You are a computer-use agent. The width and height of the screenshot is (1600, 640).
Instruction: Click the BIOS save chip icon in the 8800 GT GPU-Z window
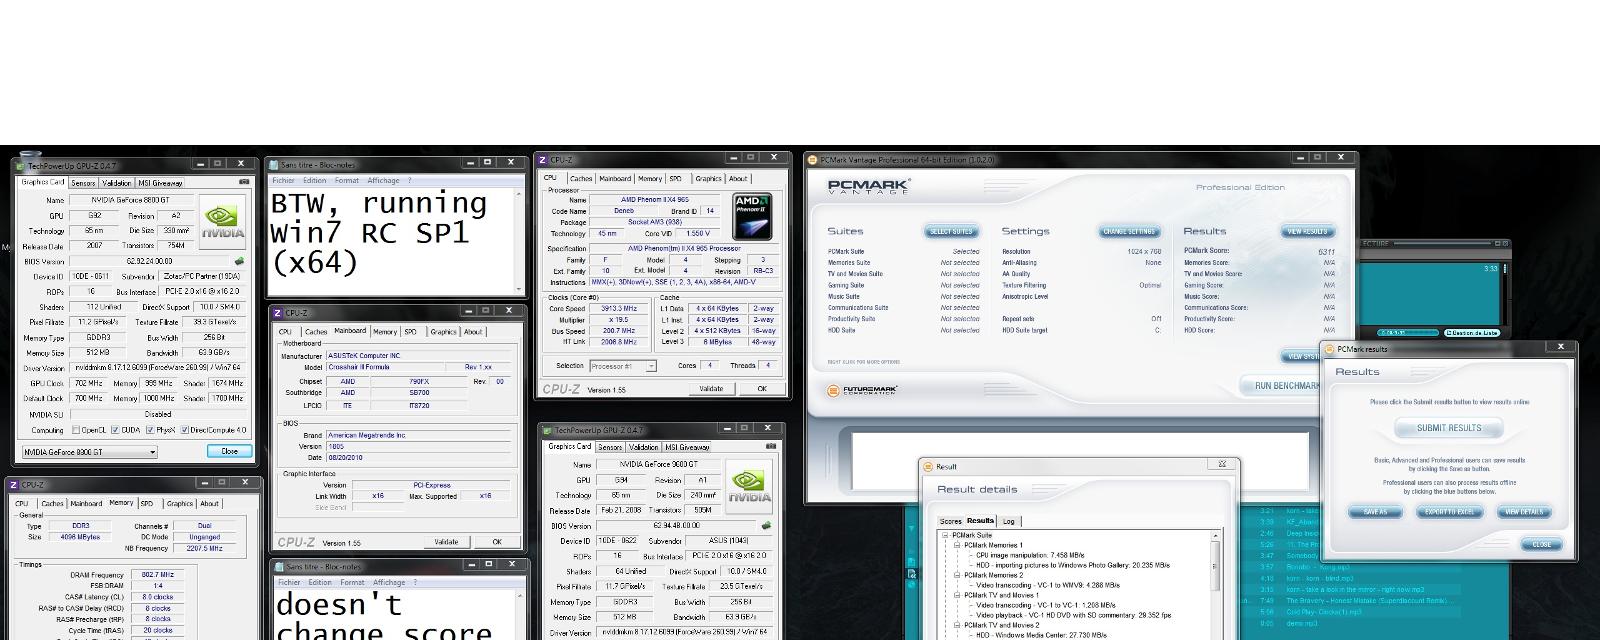[239, 261]
